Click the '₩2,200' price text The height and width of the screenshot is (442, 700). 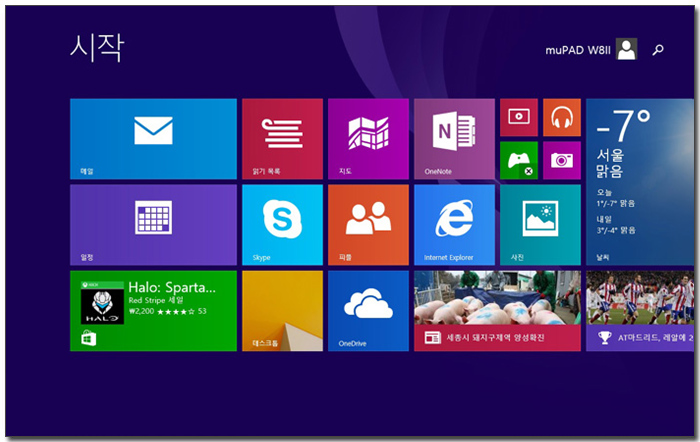(x=141, y=311)
